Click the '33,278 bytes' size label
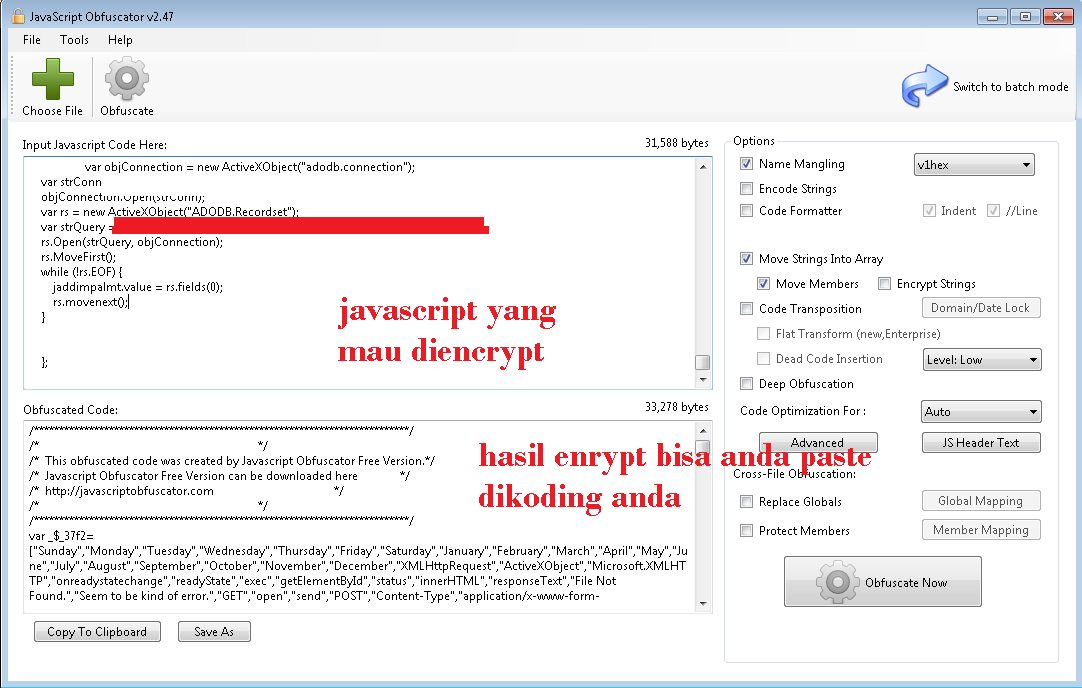 click(x=676, y=407)
